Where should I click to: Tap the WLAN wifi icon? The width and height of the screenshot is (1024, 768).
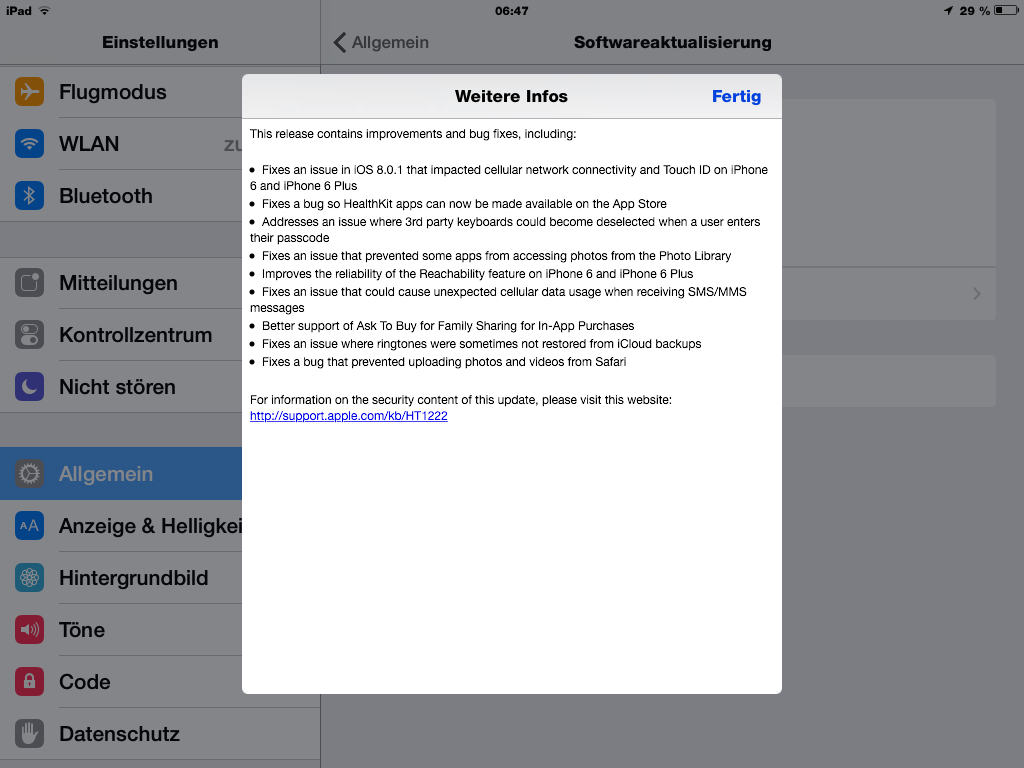[x=29, y=144]
